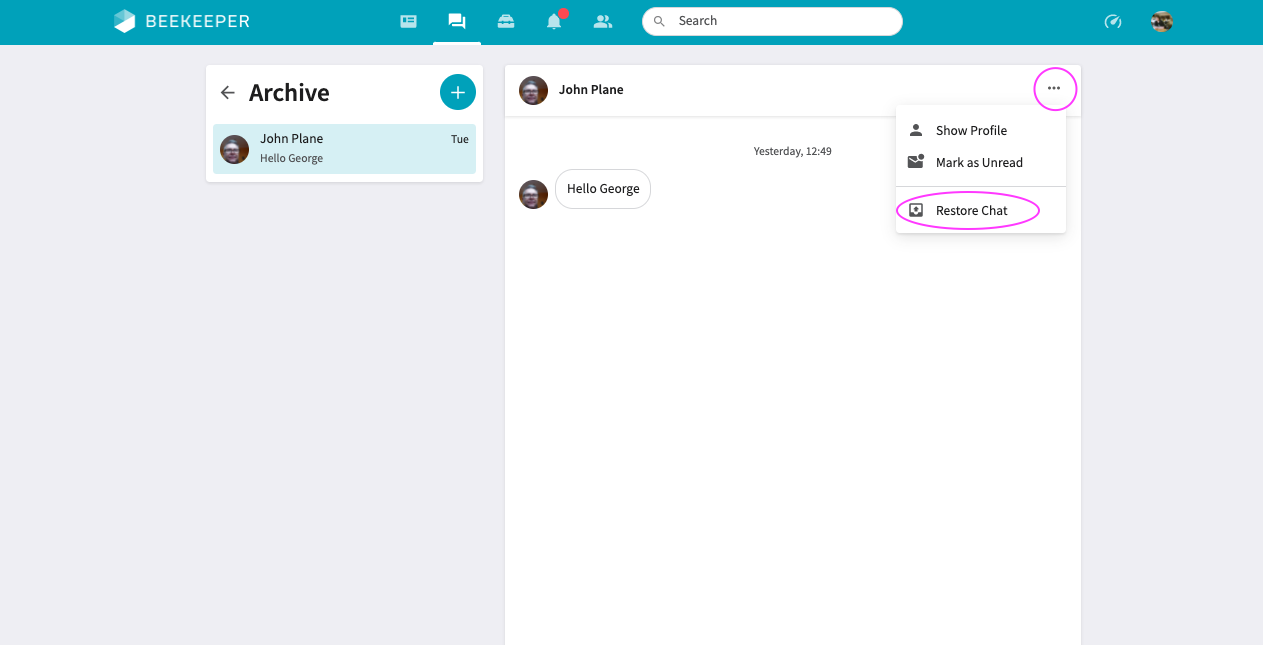Click the envelope icon beside Mark as Unread
This screenshot has height=645, width=1263.
(x=915, y=162)
